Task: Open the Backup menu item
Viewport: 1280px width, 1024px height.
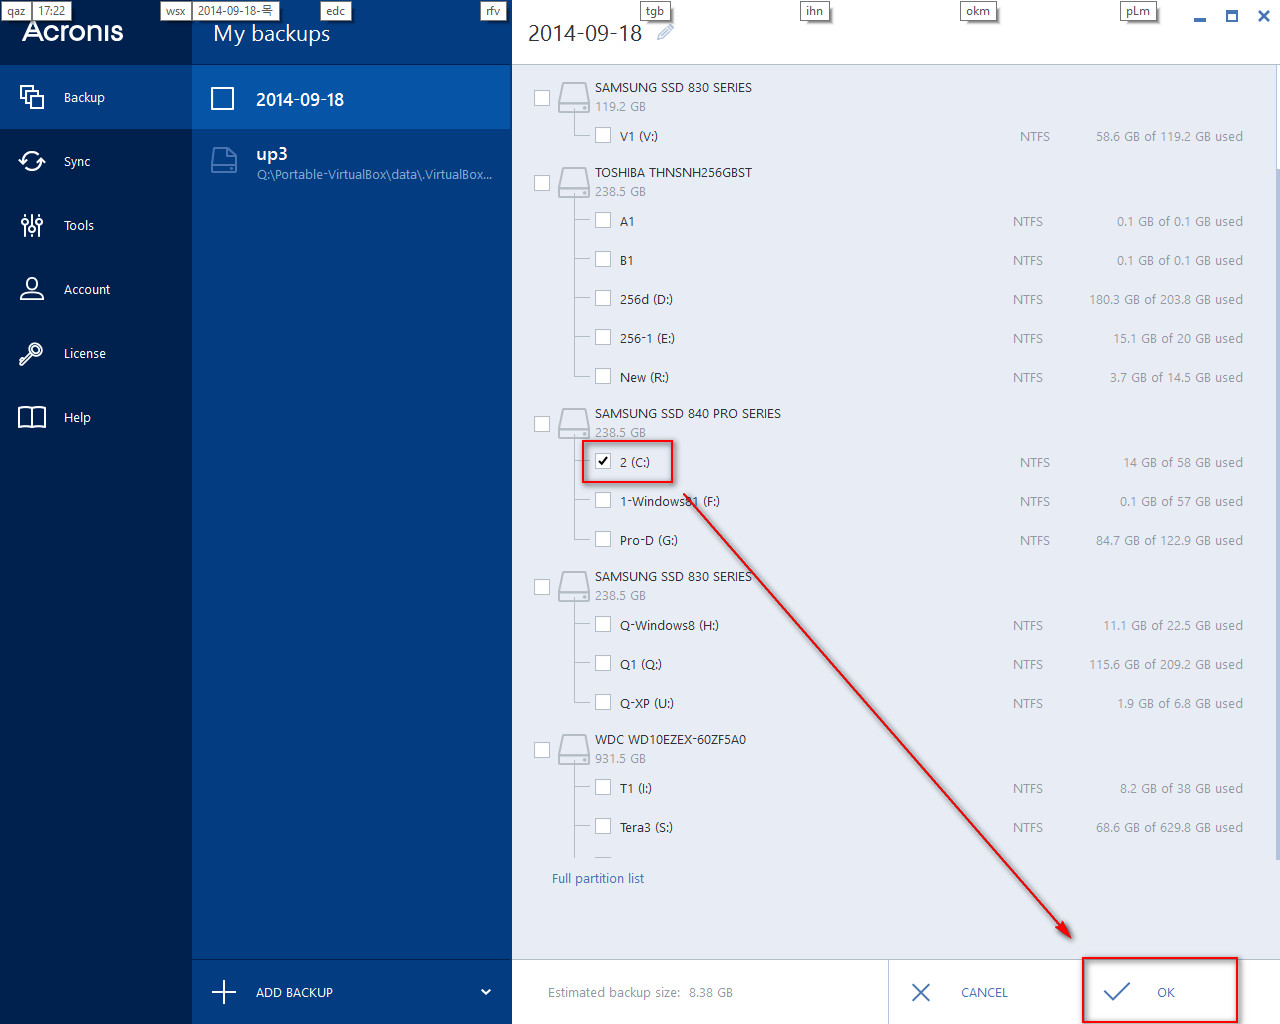Action: [96, 97]
